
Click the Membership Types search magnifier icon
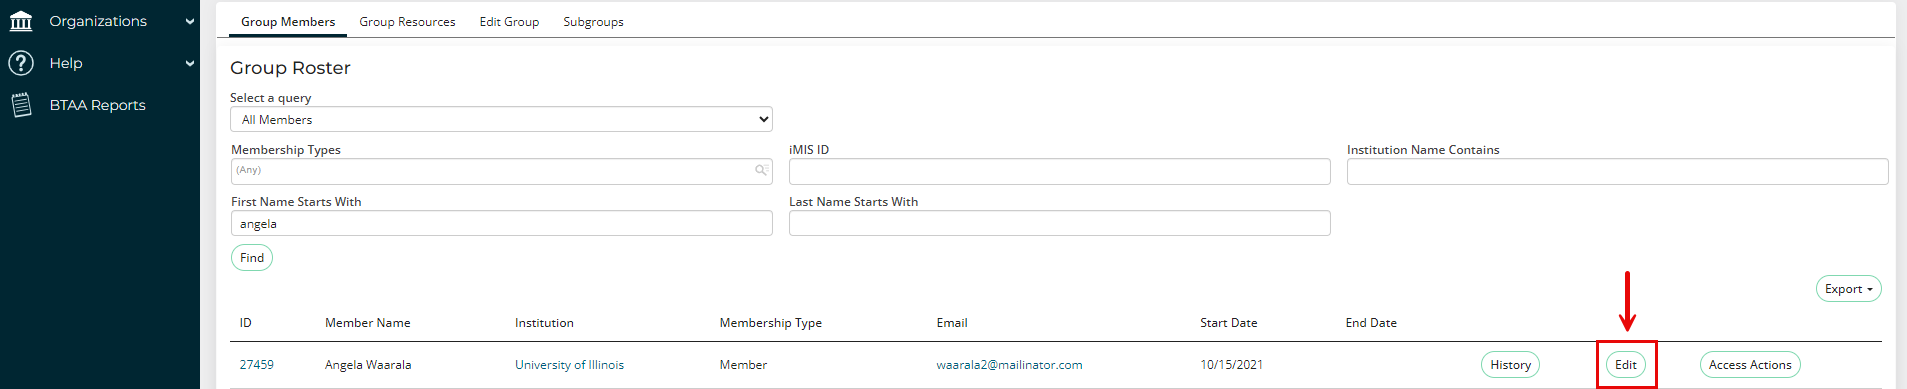[761, 171]
